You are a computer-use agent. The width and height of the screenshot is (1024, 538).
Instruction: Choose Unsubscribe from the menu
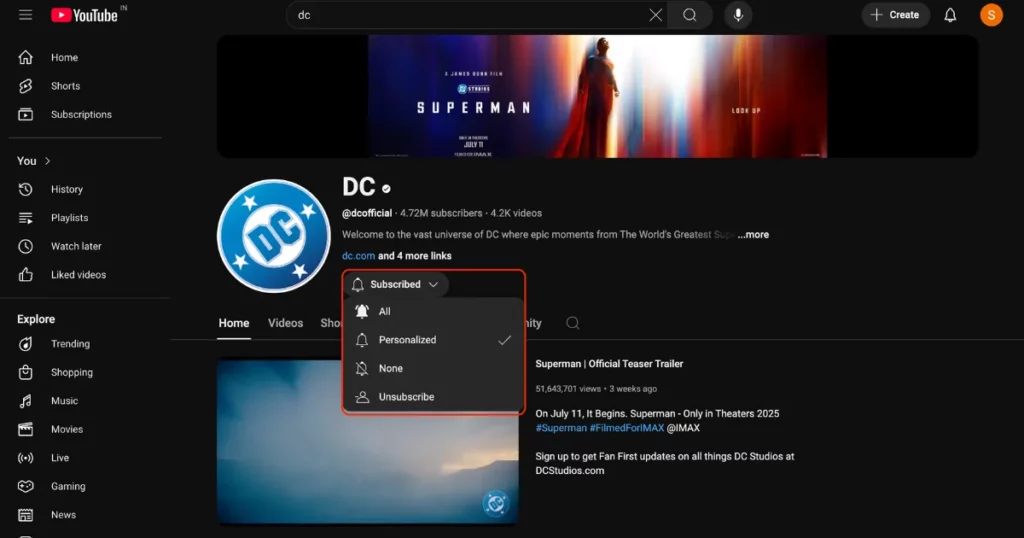click(x=433, y=397)
